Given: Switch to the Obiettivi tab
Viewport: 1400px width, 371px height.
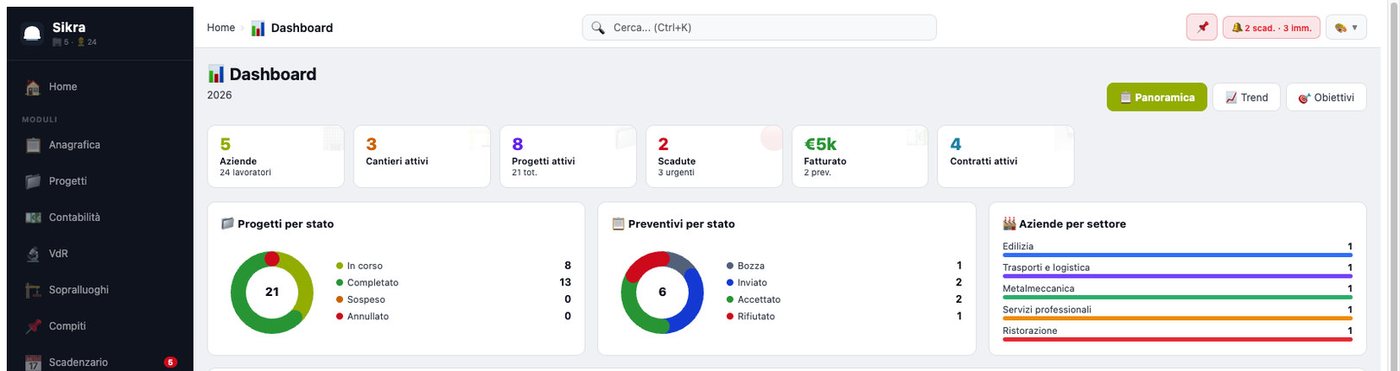Looking at the screenshot, I should [1326, 97].
